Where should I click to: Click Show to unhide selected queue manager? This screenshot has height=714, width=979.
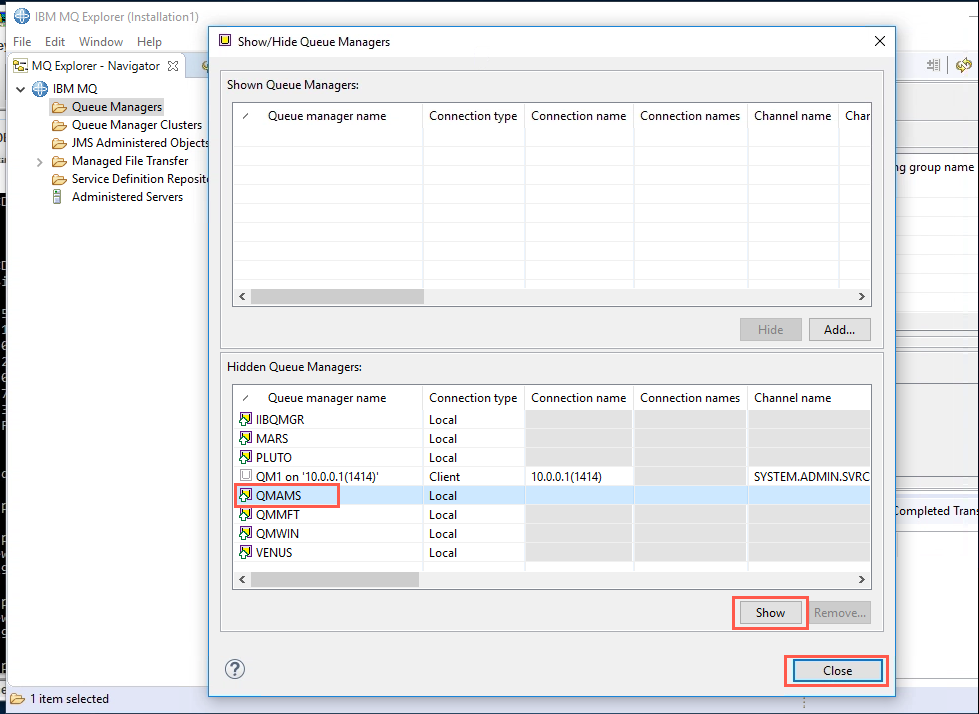pos(770,613)
